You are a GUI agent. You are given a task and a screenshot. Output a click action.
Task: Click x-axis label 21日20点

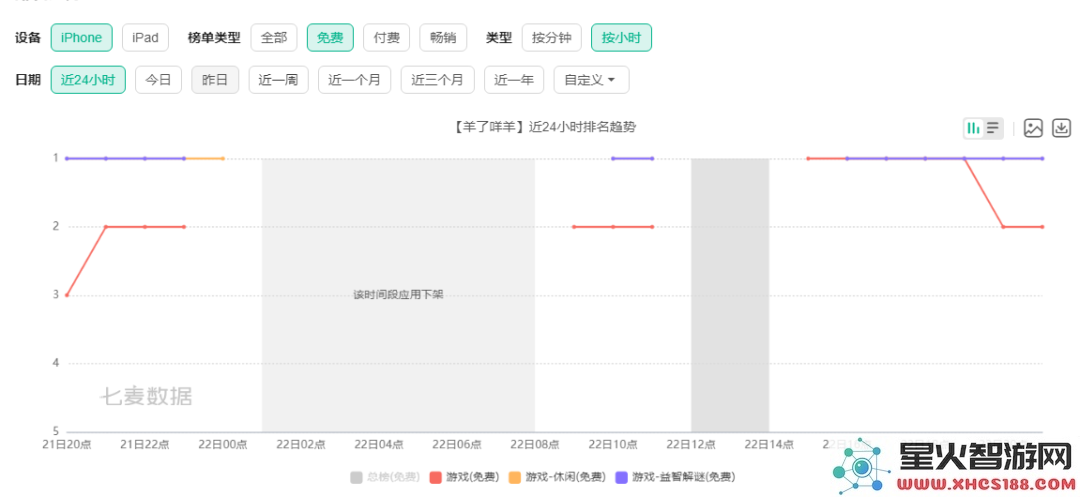(67, 445)
